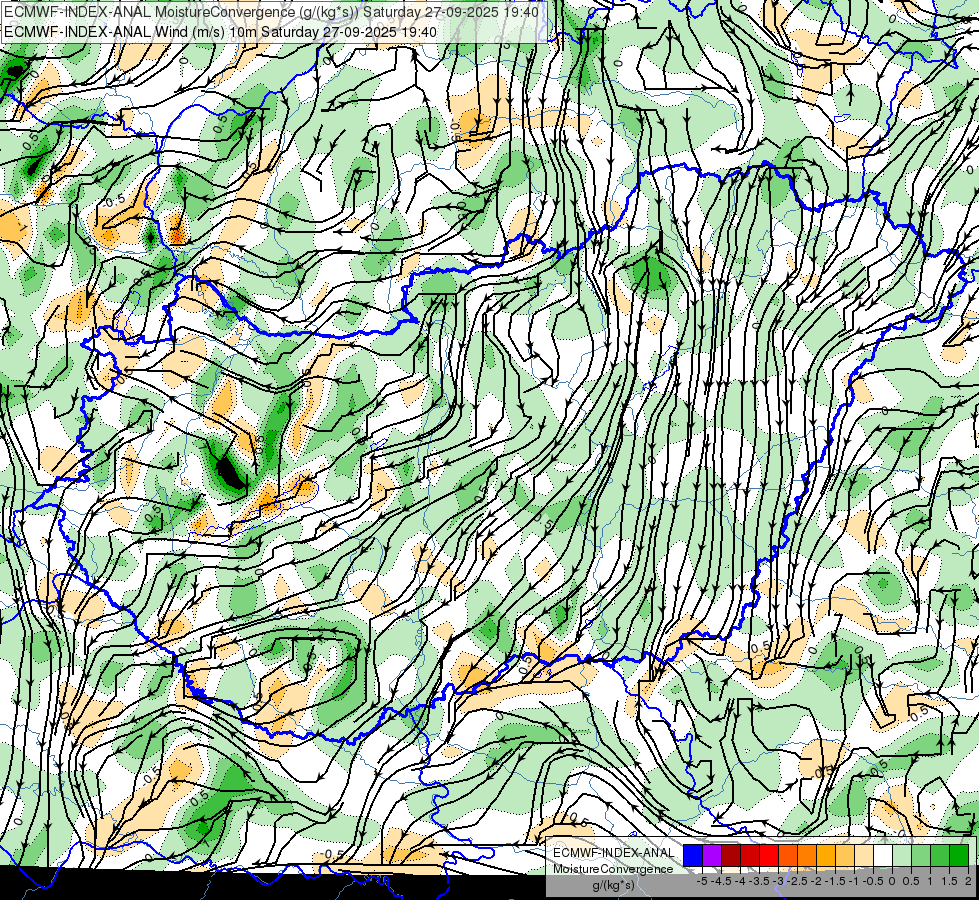Screen dimensions: 979x900
Task: Click the 2 tick label ending the legend scale
Action: [968, 881]
